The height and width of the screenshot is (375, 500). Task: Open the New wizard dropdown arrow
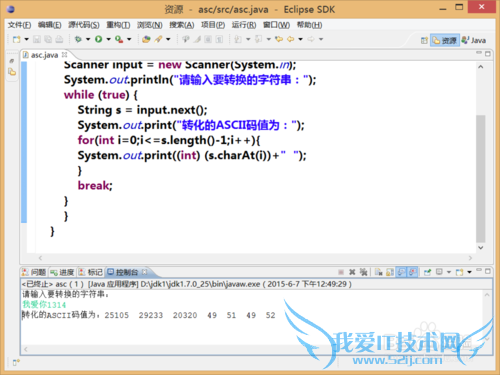coord(26,39)
